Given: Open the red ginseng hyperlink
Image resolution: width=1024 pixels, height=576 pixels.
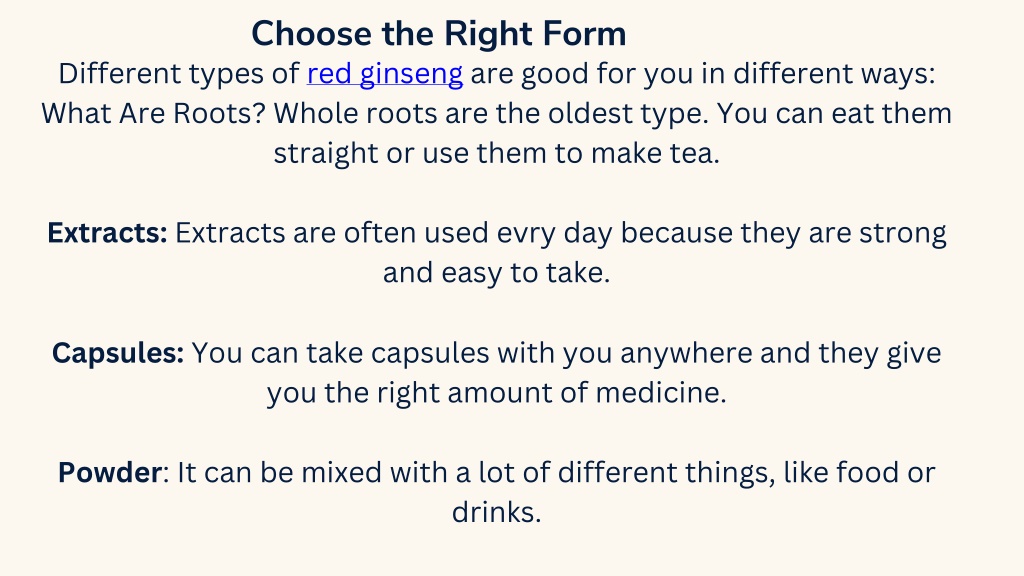Looking at the screenshot, I should pos(385,74).
